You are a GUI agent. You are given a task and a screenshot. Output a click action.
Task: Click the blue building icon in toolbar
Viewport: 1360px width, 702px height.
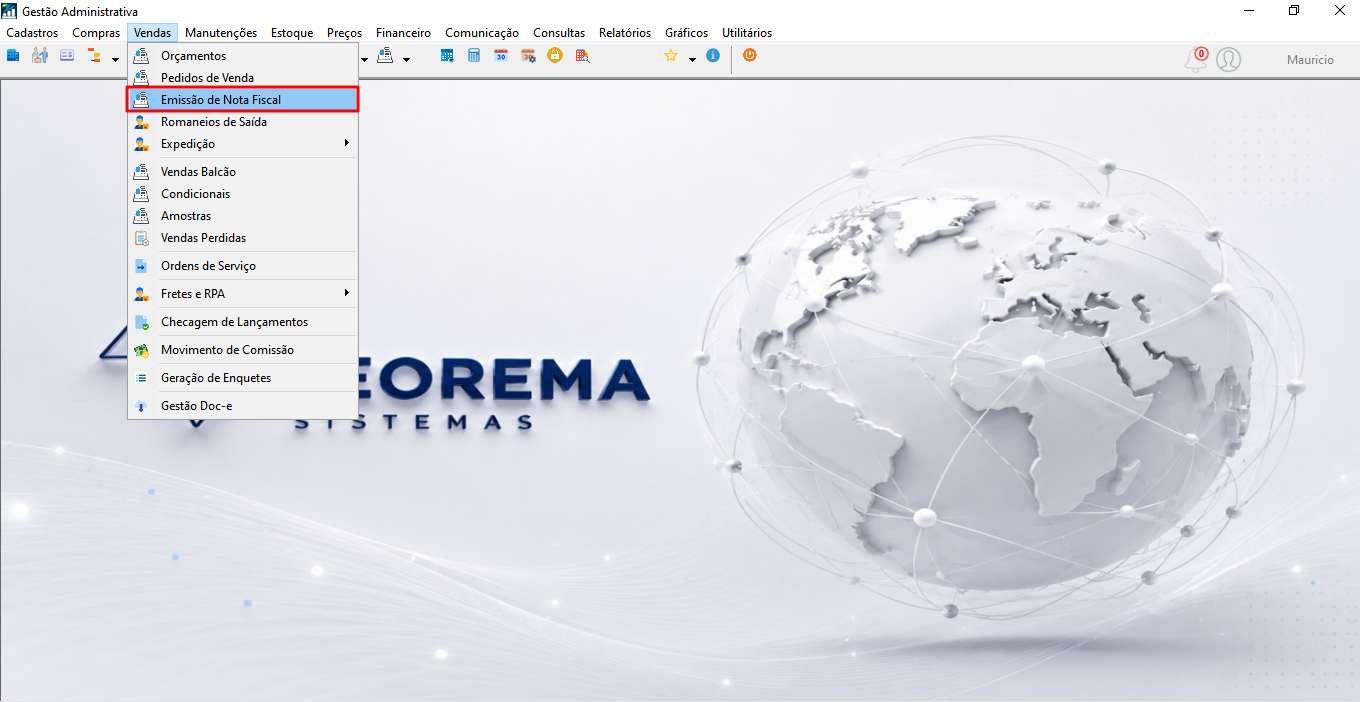(13, 56)
